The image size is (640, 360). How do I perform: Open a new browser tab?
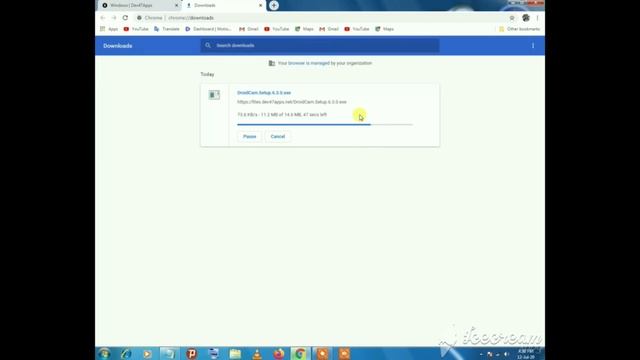[x=274, y=5]
